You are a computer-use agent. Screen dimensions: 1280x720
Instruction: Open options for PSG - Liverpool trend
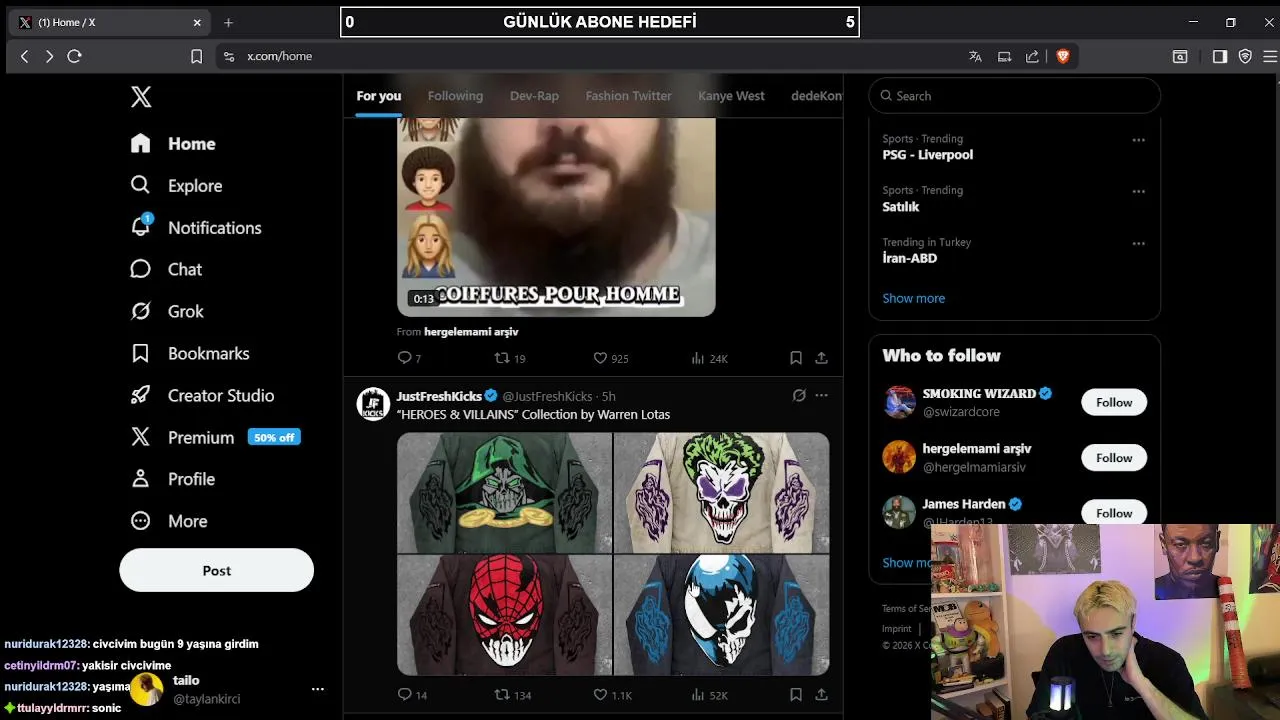[x=1138, y=140]
